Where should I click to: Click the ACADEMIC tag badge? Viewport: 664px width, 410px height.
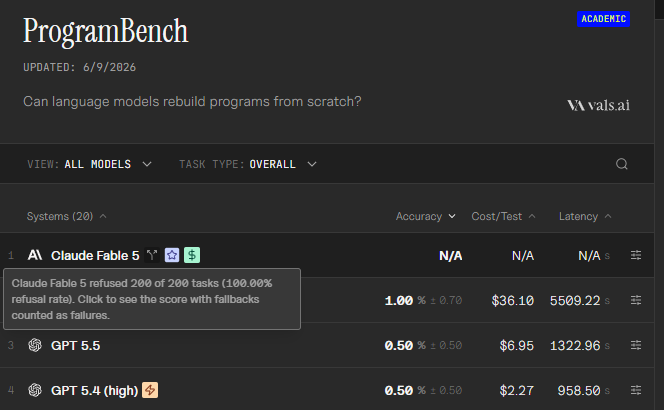(x=603, y=19)
